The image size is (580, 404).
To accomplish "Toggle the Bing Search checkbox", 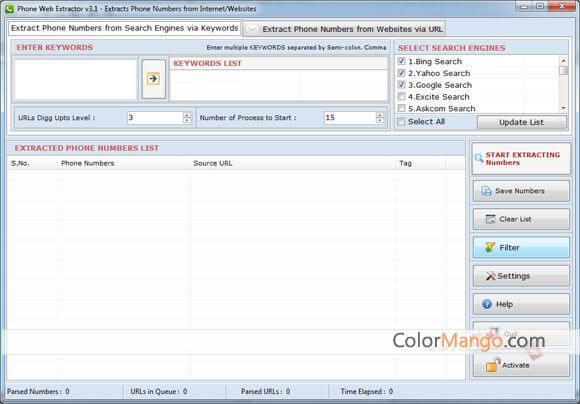I will [x=401, y=61].
